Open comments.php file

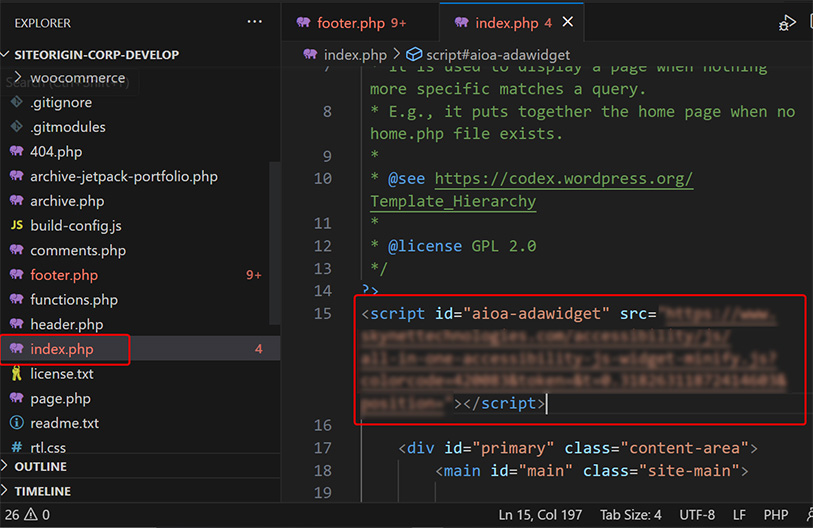[x=78, y=251]
